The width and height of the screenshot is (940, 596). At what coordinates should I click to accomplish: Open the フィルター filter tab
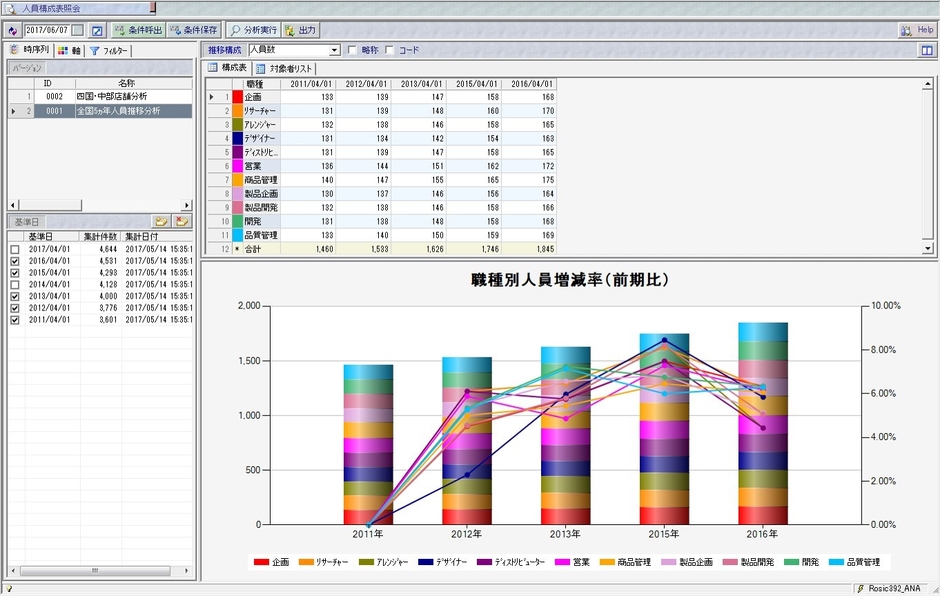109,50
